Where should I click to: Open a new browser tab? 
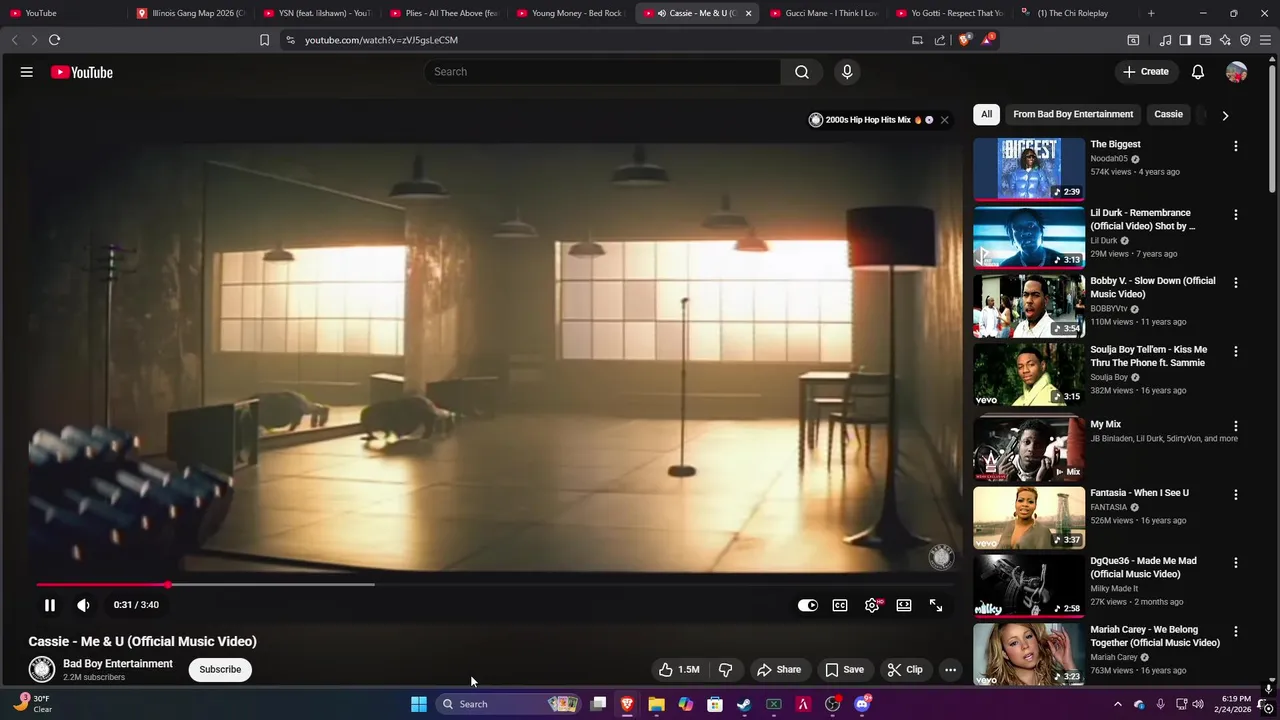coord(1151,13)
